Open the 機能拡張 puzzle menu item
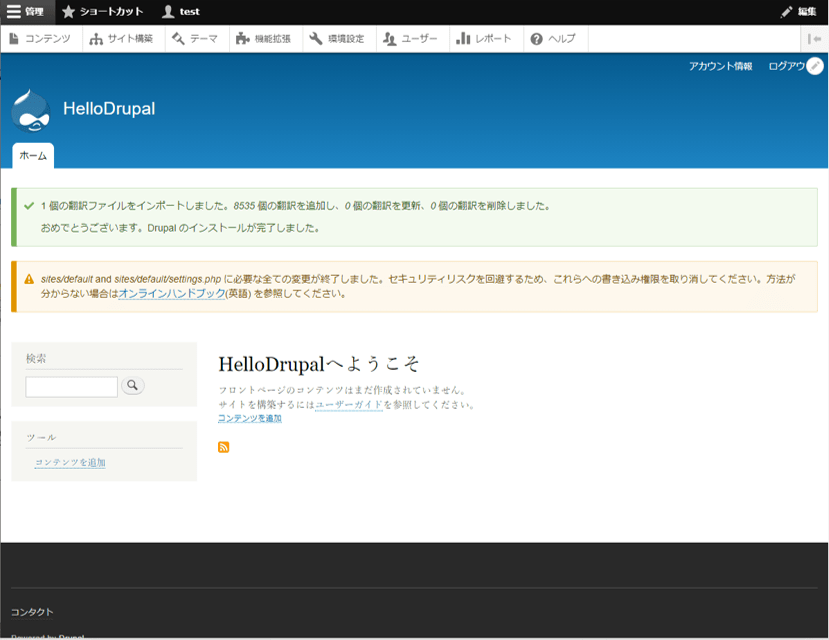Screen dimensions: 829x640 (x=263, y=39)
